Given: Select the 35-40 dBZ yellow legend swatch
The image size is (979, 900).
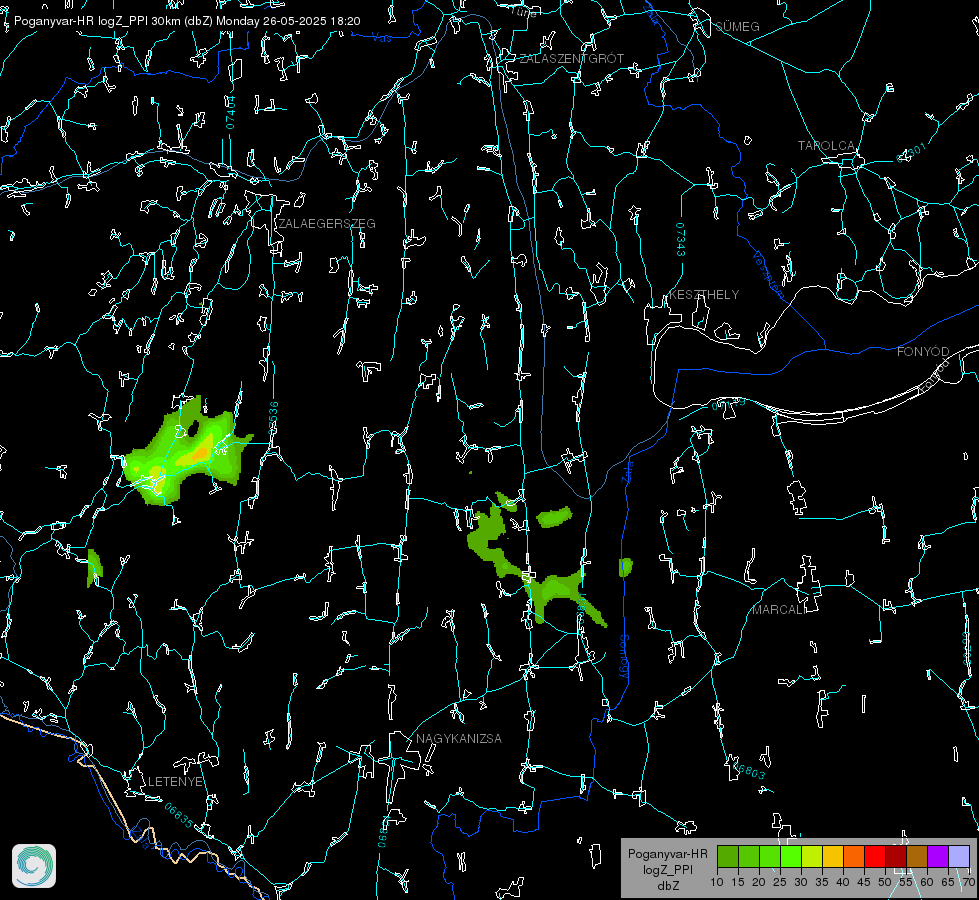Looking at the screenshot, I should click(833, 856).
